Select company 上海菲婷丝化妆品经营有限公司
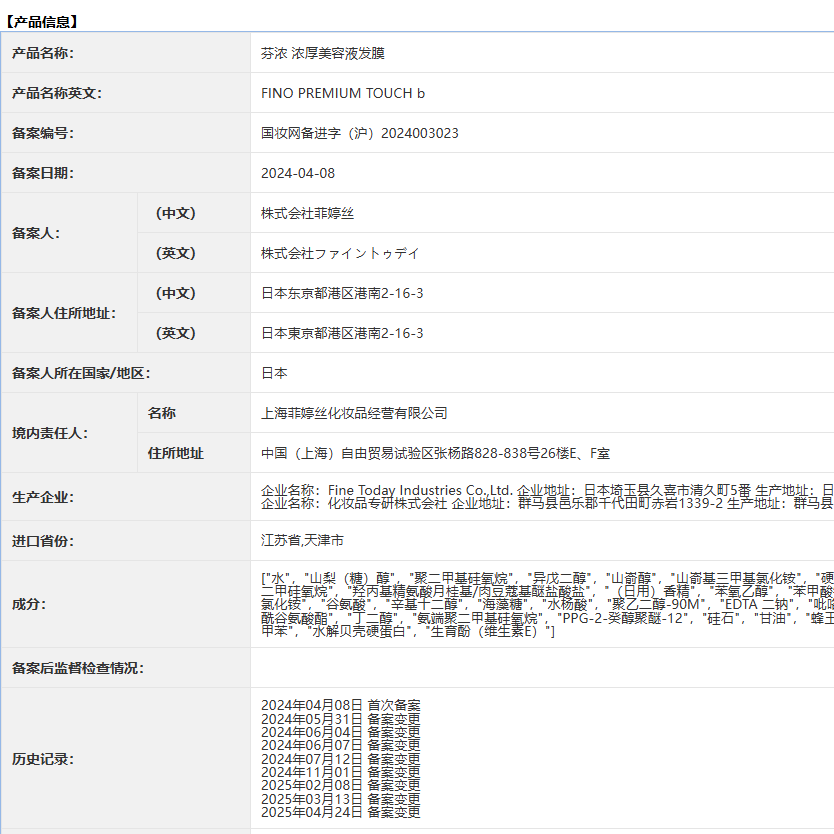 pos(354,413)
